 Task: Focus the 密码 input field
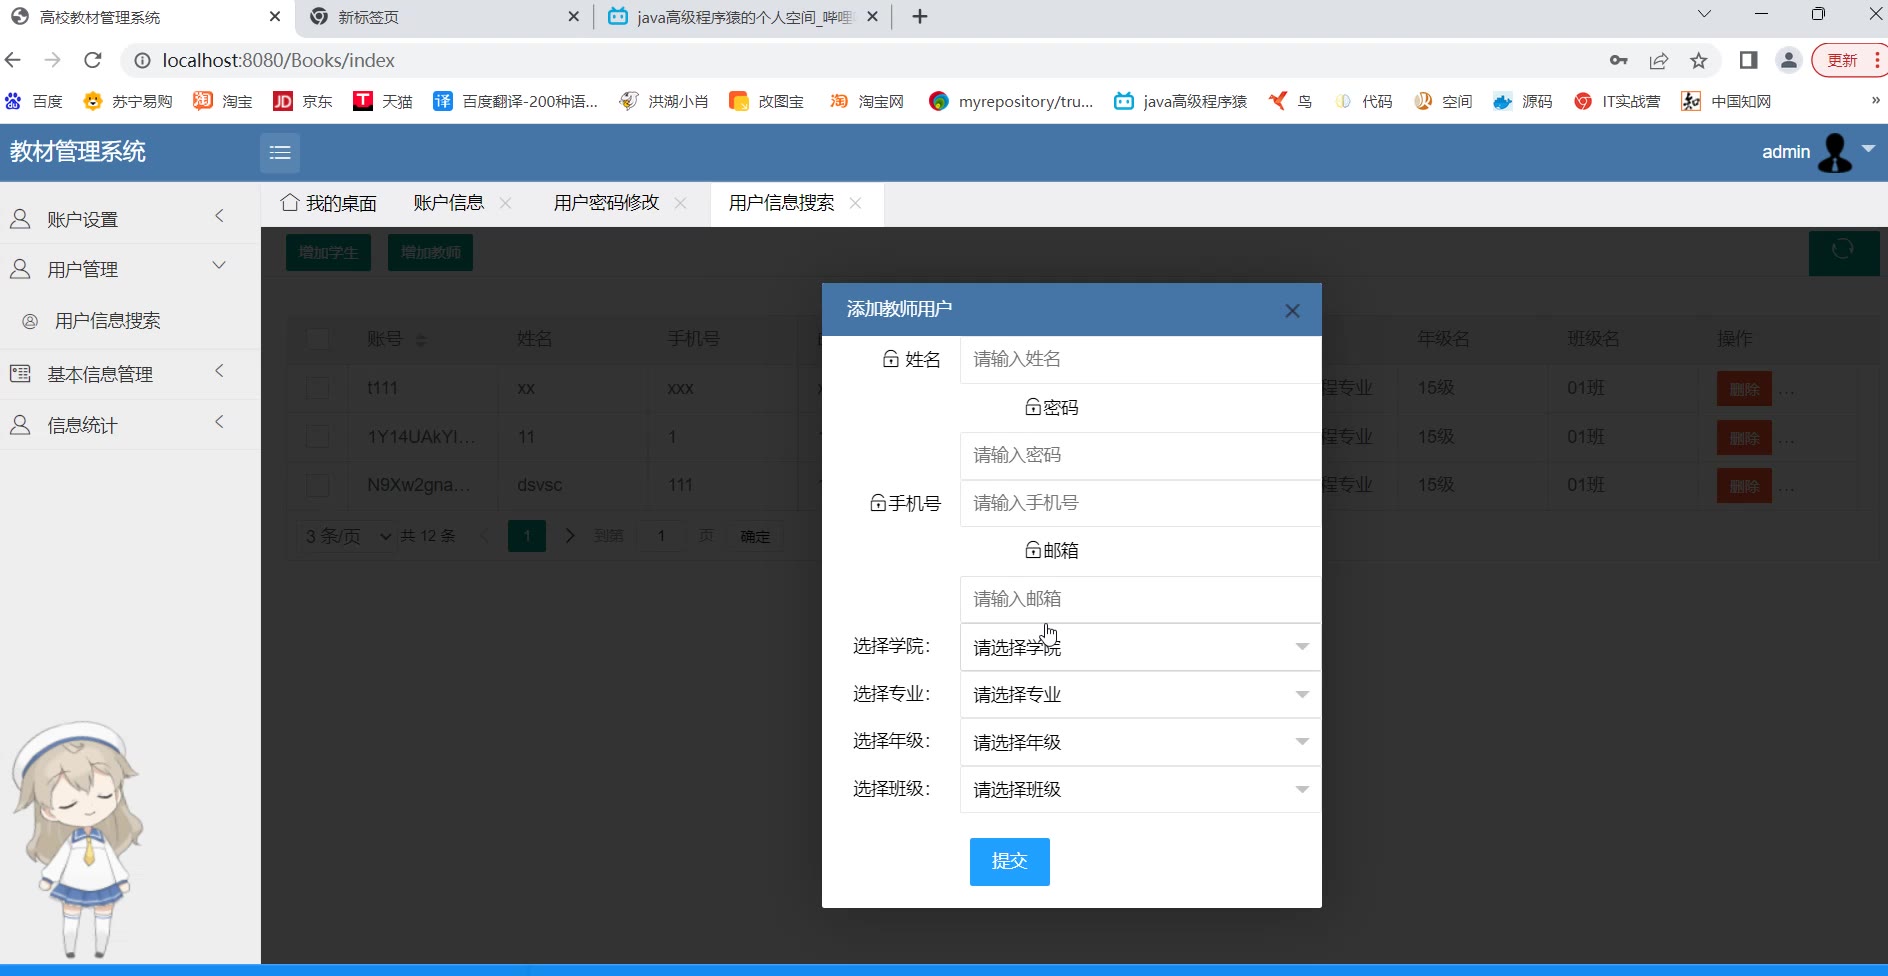[x=1140, y=455]
